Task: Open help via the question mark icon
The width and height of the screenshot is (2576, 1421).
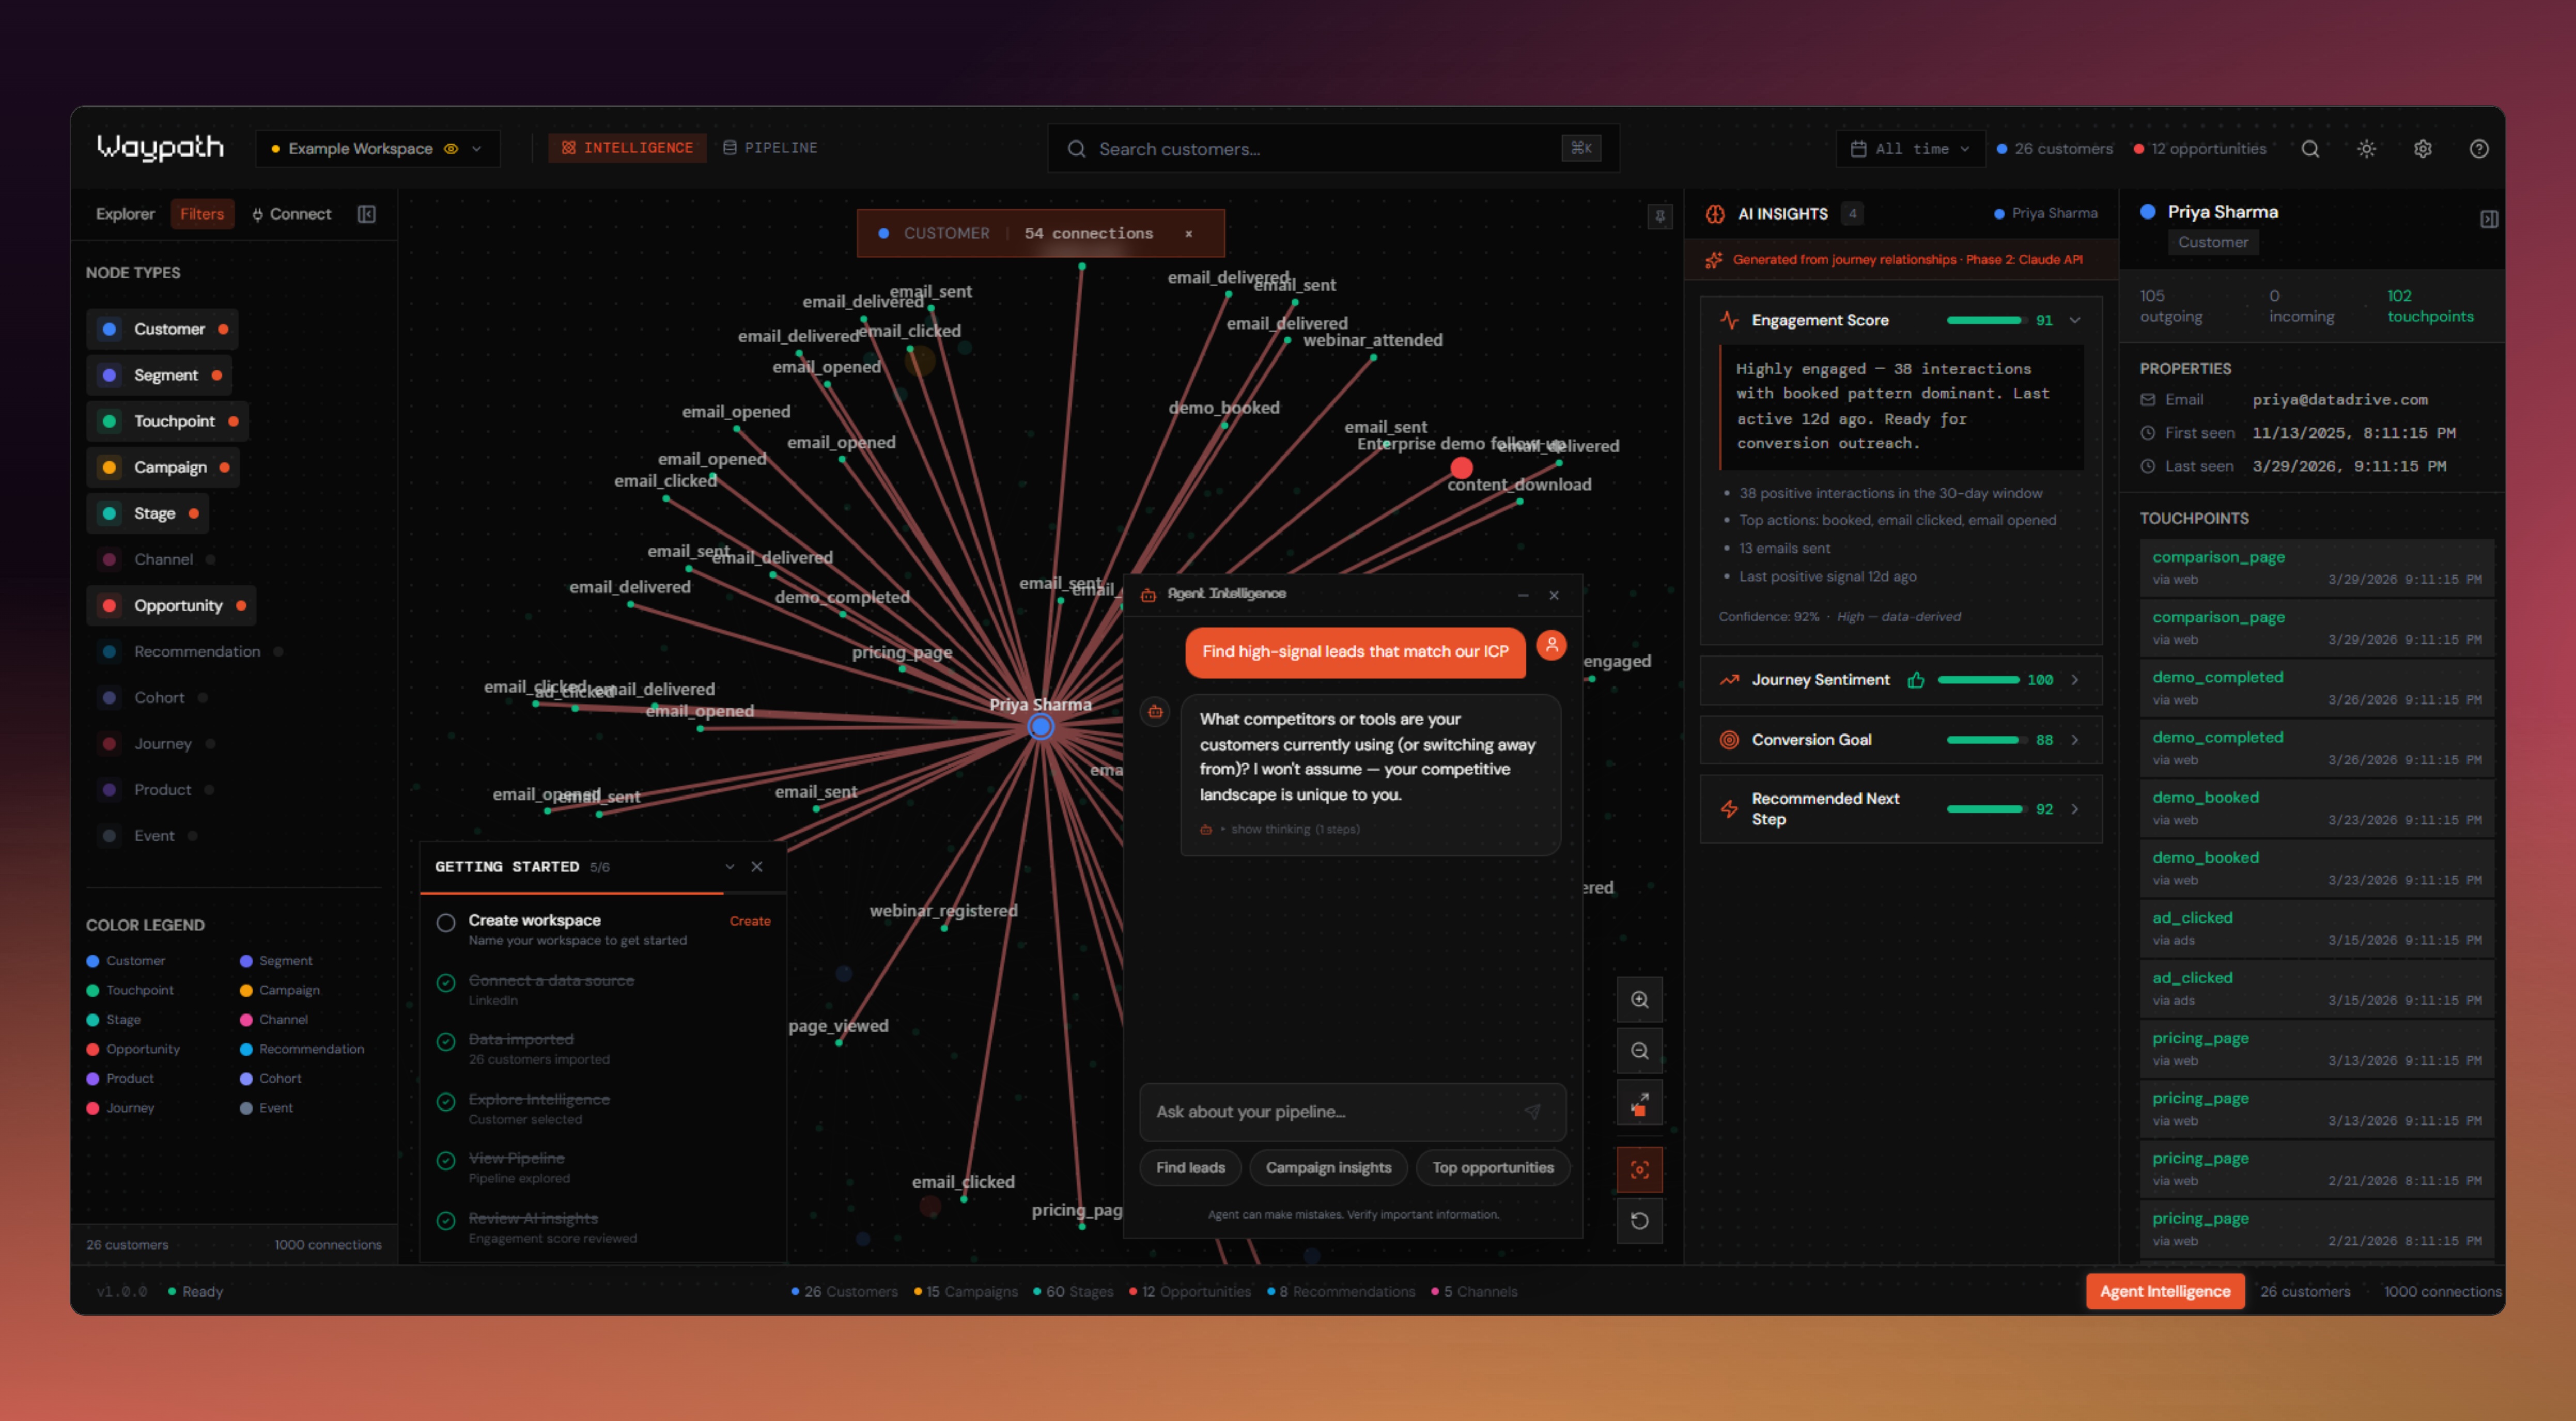Action: pos(2480,148)
